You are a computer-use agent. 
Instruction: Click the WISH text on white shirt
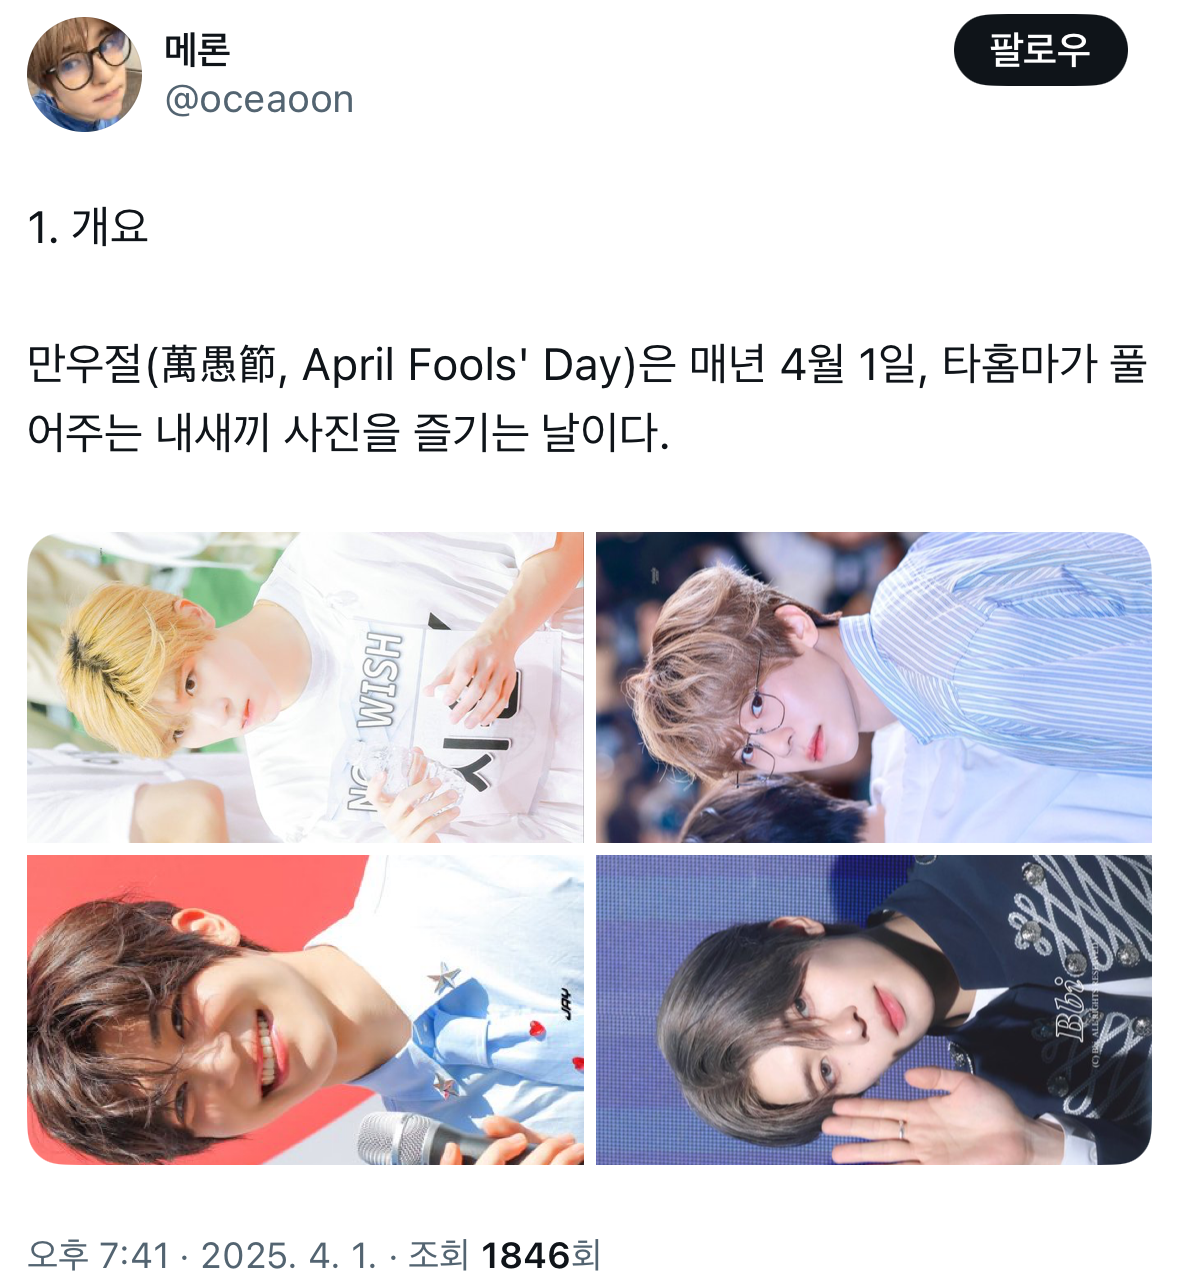click(380, 680)
